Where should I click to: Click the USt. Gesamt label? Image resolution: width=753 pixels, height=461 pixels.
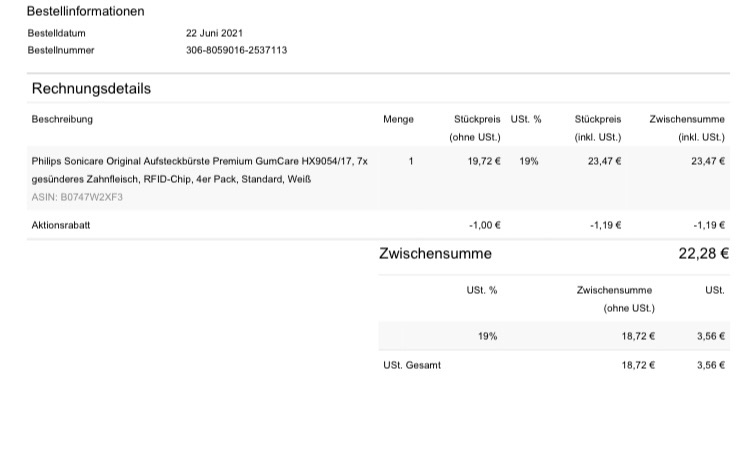point(412,365)
